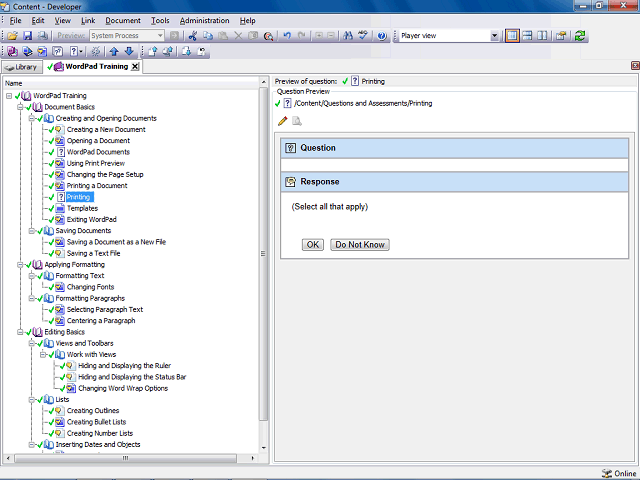Image resolution: width=640 pixels, height=480 pixels.
Task: Click the Open folder toolbar icon
Action: [12, 36]
